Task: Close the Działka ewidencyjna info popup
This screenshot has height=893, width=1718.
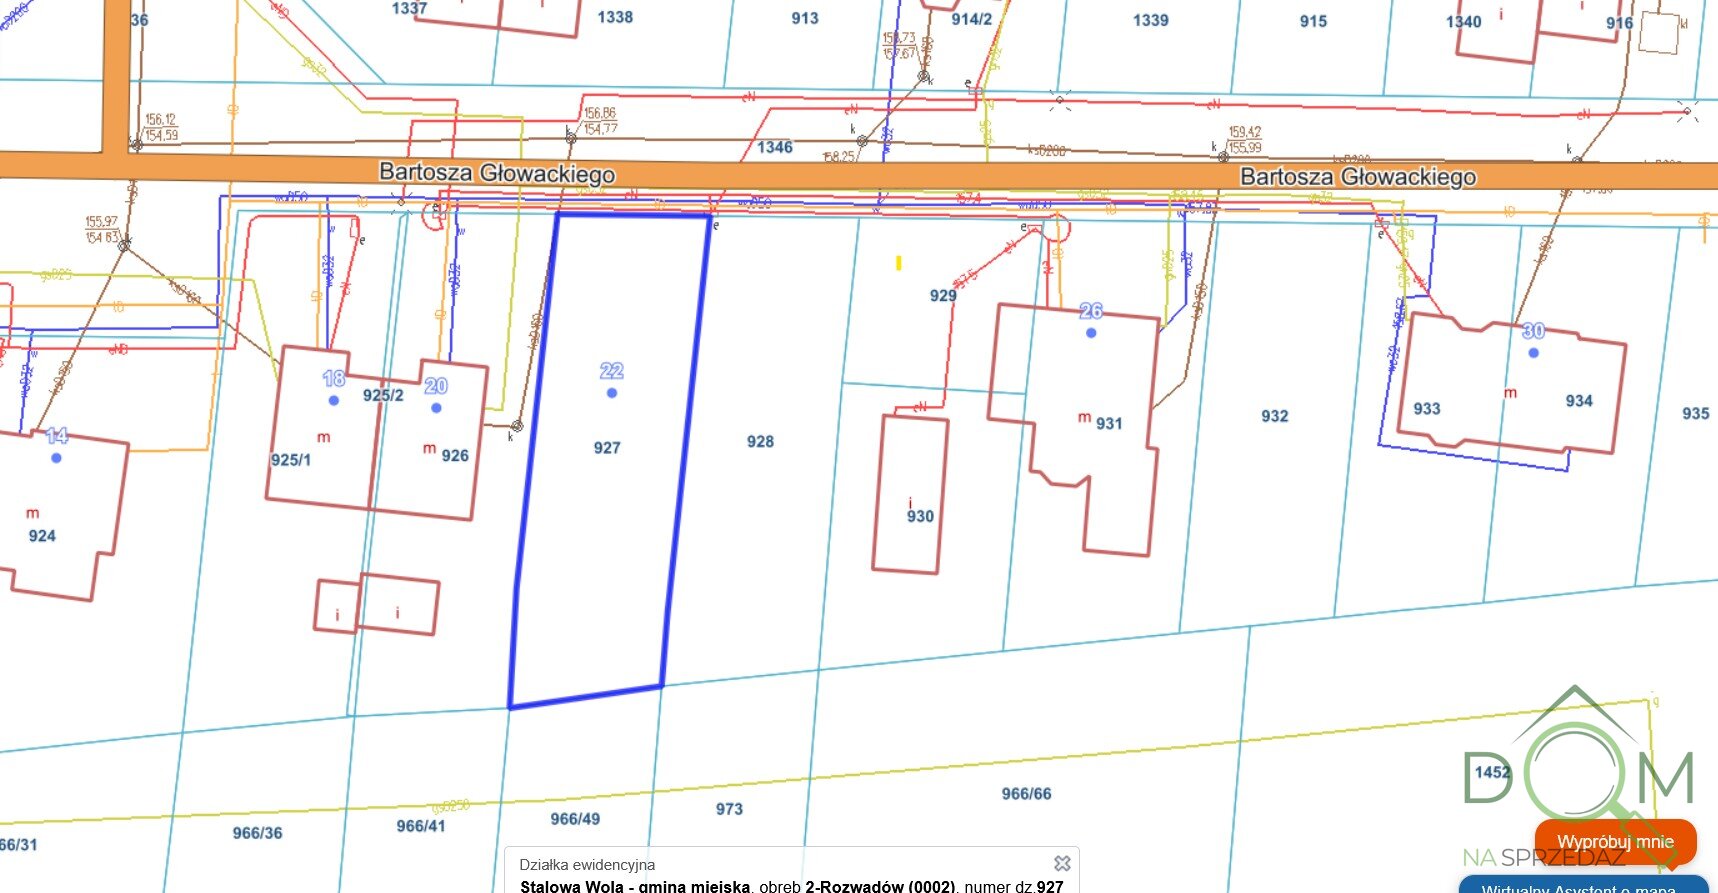Action: (x=1062, y=863)
